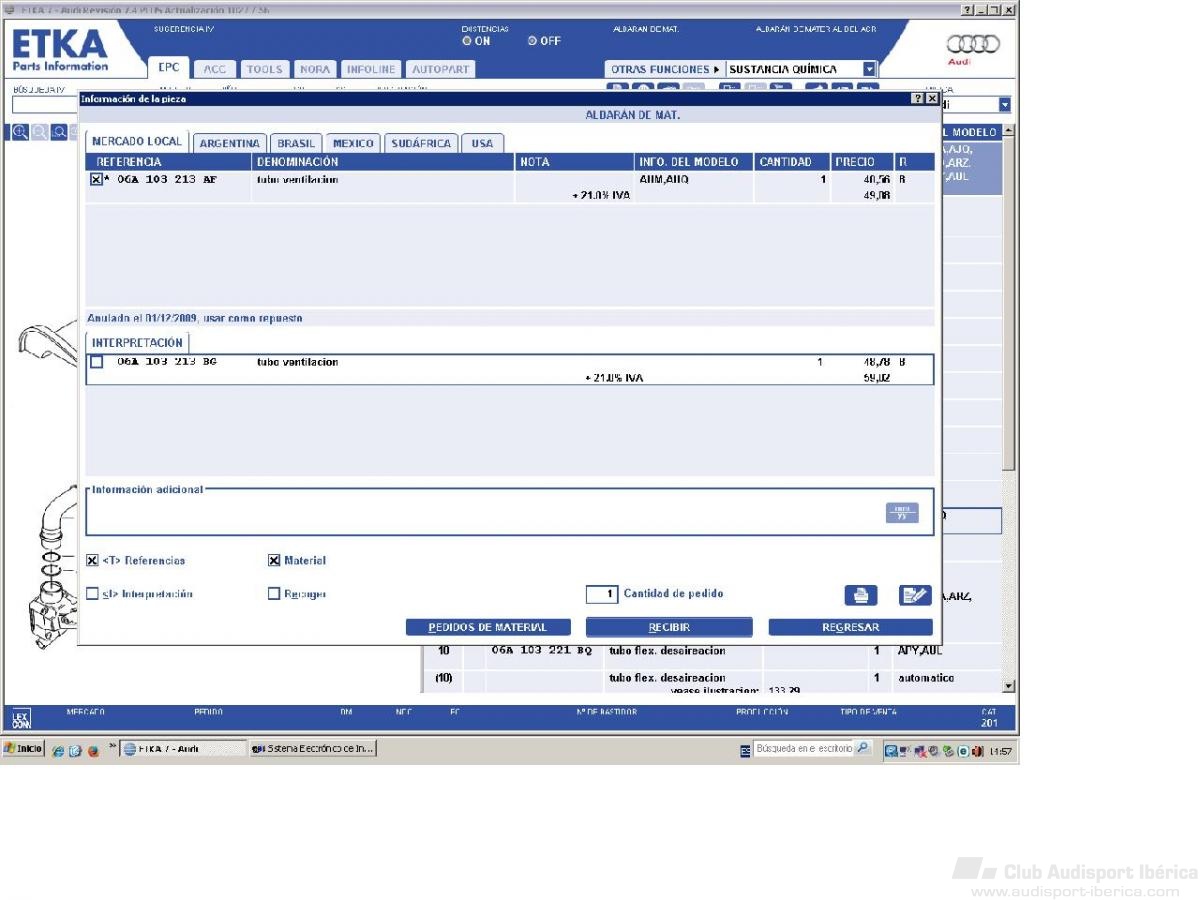
Task: Check the 06A 103 213 BG interpretation checkbox
Action: coord(96,362)
